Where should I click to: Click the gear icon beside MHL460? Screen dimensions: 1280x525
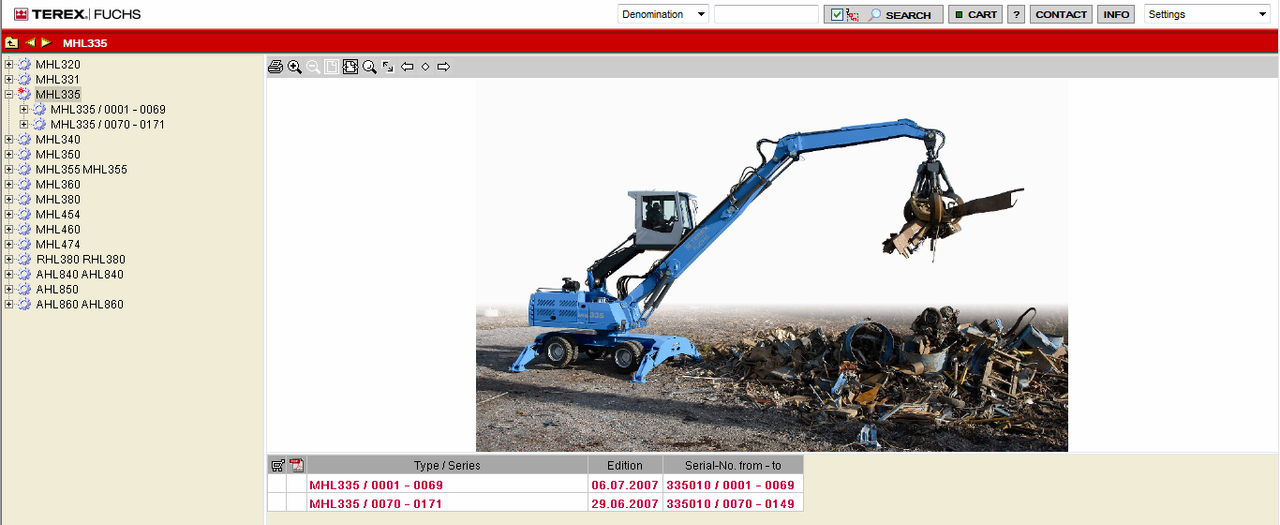click(25, 230)
